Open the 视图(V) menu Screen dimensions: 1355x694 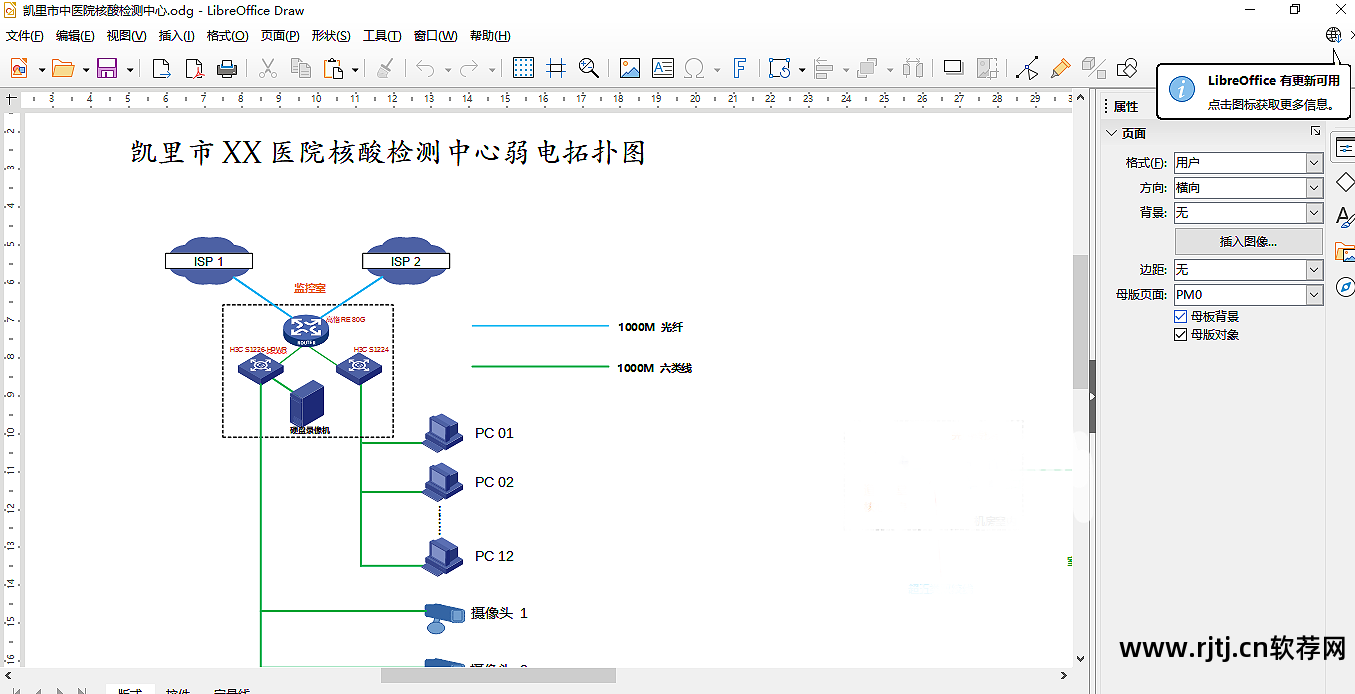coord(126,36)
